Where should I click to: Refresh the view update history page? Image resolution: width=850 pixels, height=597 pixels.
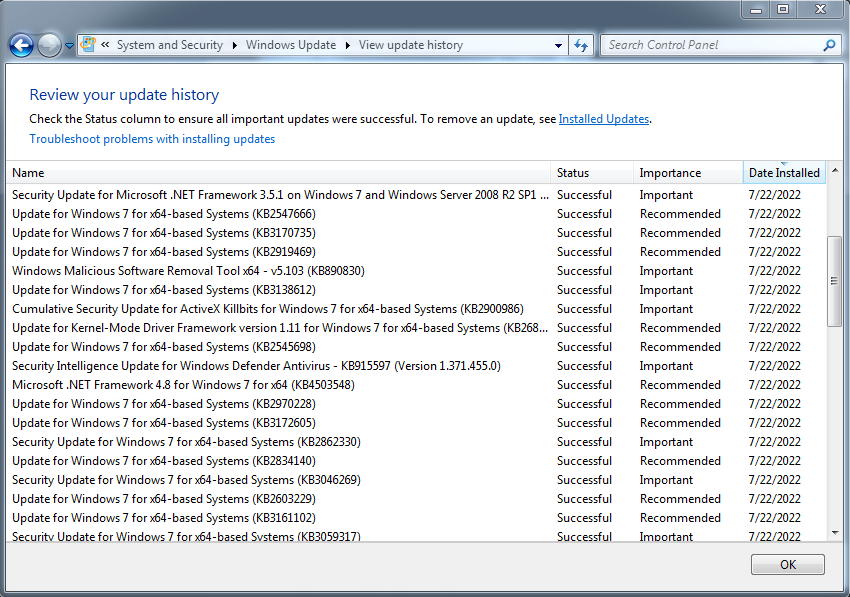click(x=581, y=46)
